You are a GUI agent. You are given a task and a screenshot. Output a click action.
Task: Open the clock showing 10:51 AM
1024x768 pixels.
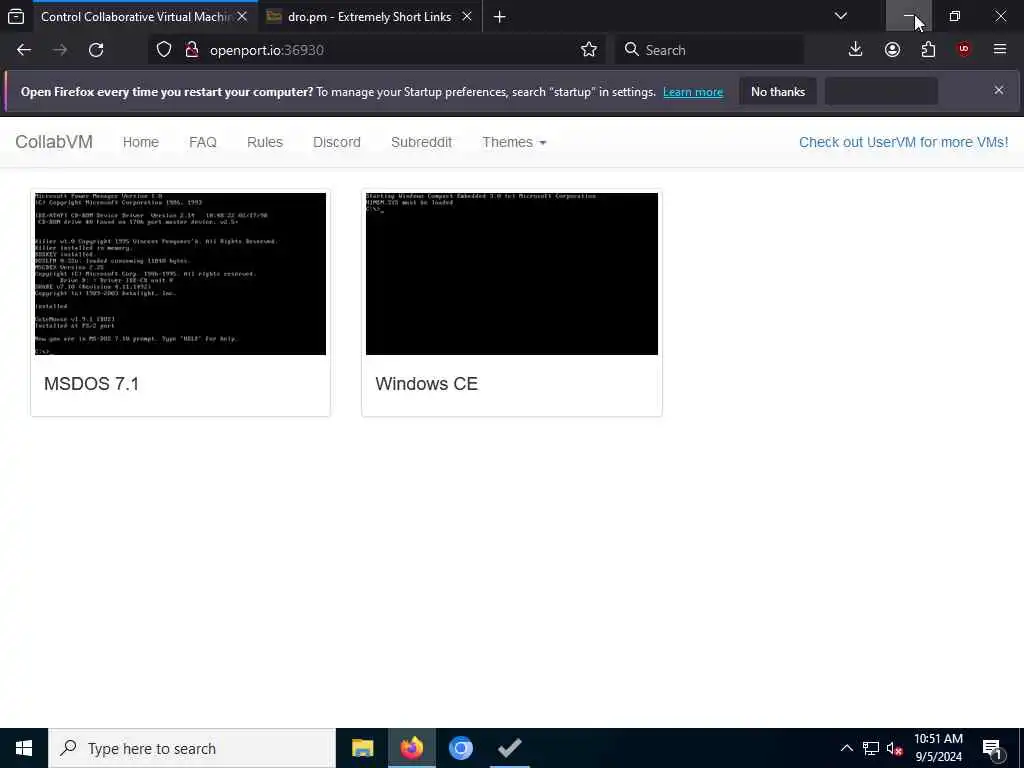pyautogui.click(x=938, y=748)
